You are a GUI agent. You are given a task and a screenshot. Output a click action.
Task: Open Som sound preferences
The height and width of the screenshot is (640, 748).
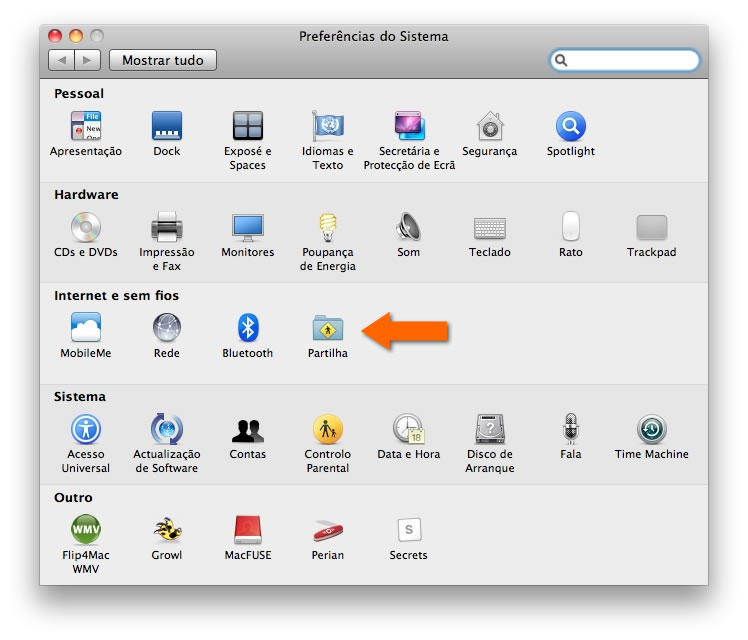[408, 227]
